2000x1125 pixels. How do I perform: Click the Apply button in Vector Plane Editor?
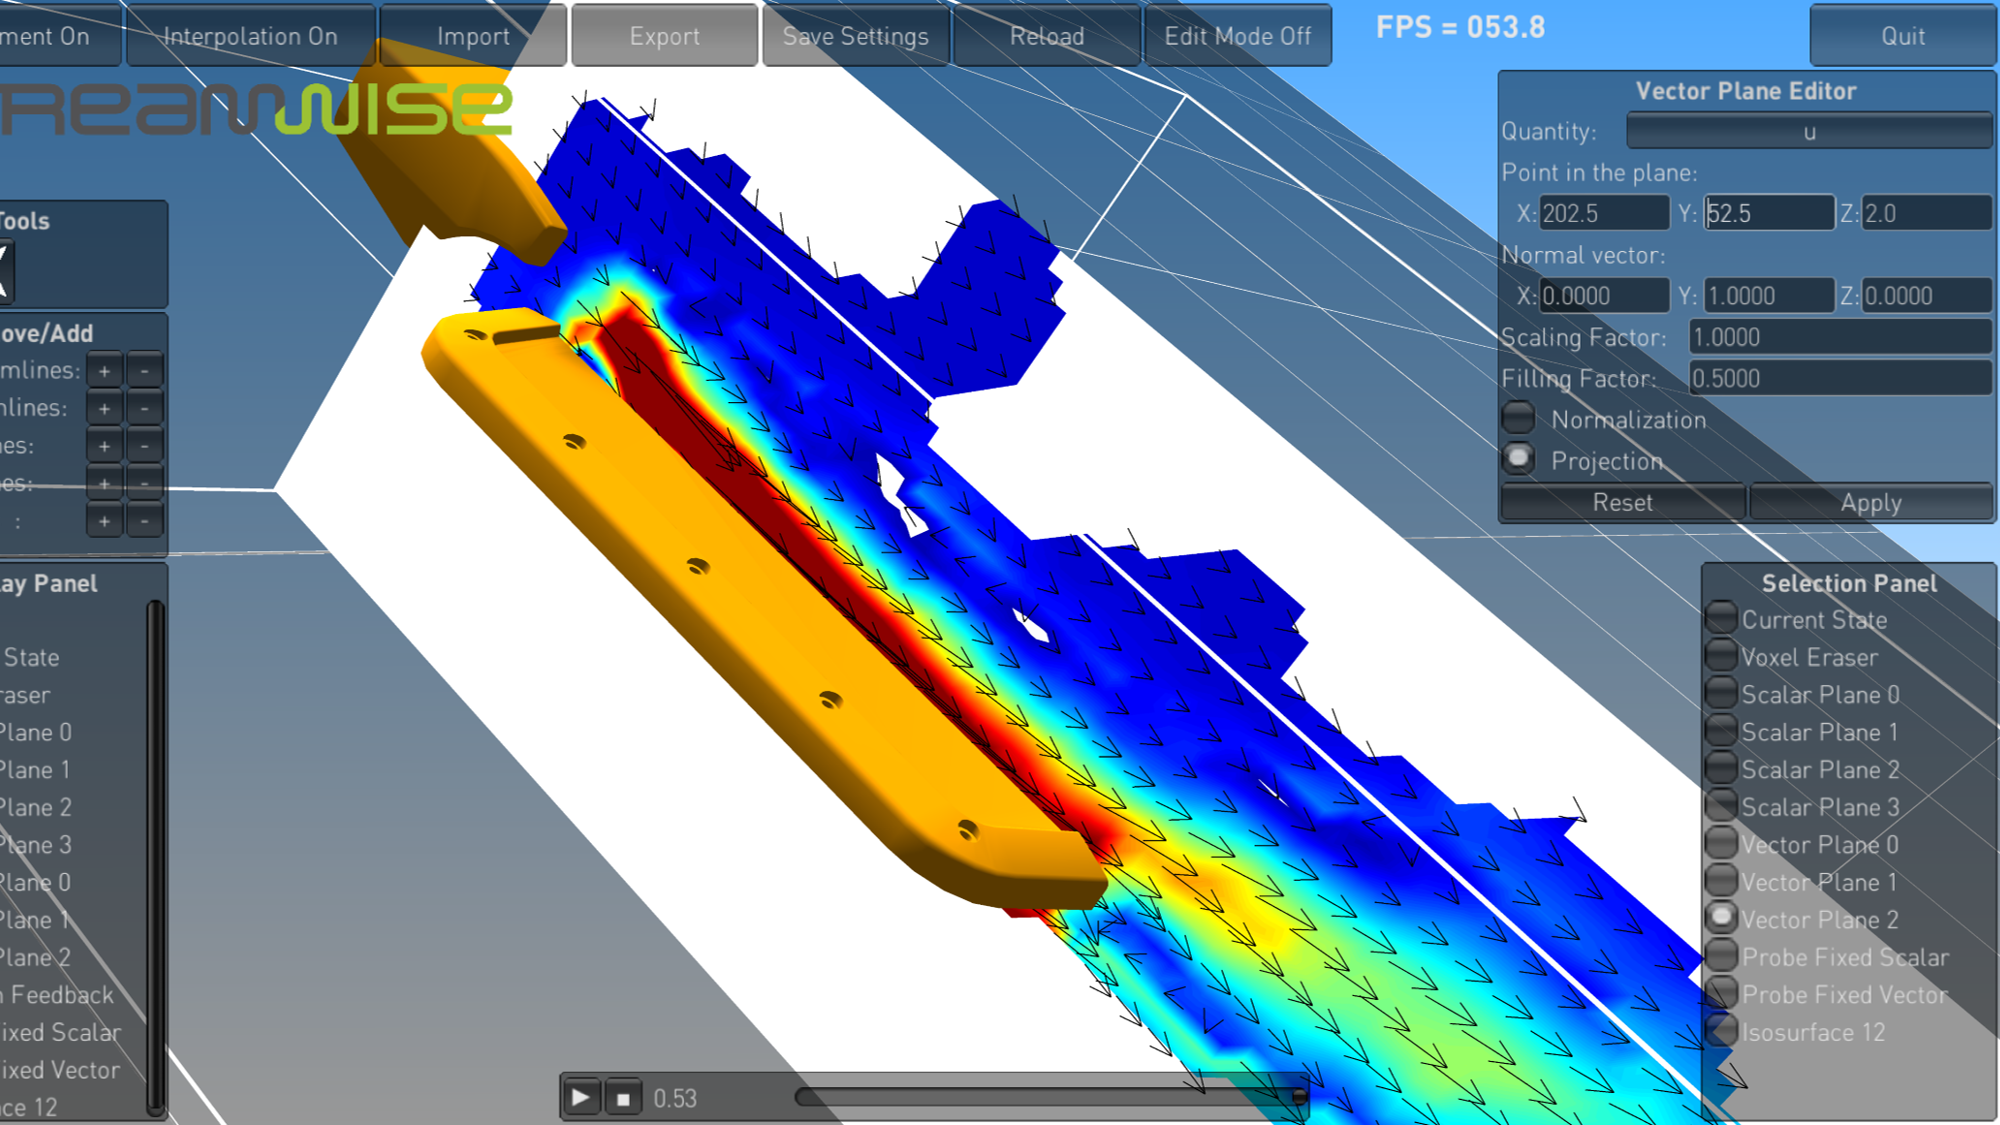pyautogui.click(x=1870, y=502)
